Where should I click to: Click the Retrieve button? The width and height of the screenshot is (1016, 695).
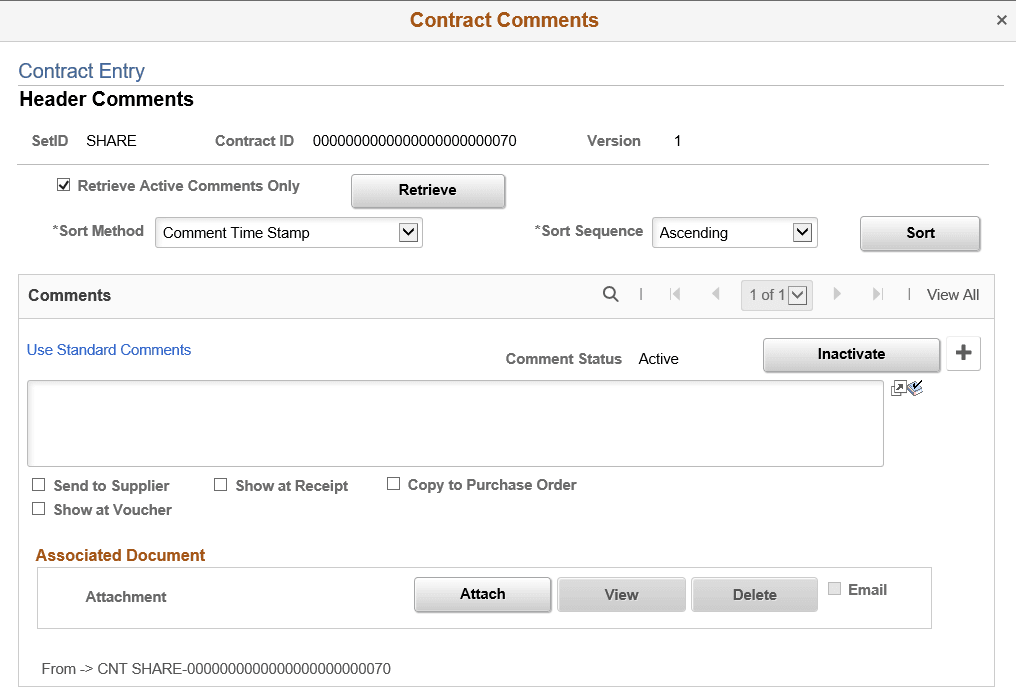pos(427,191)
